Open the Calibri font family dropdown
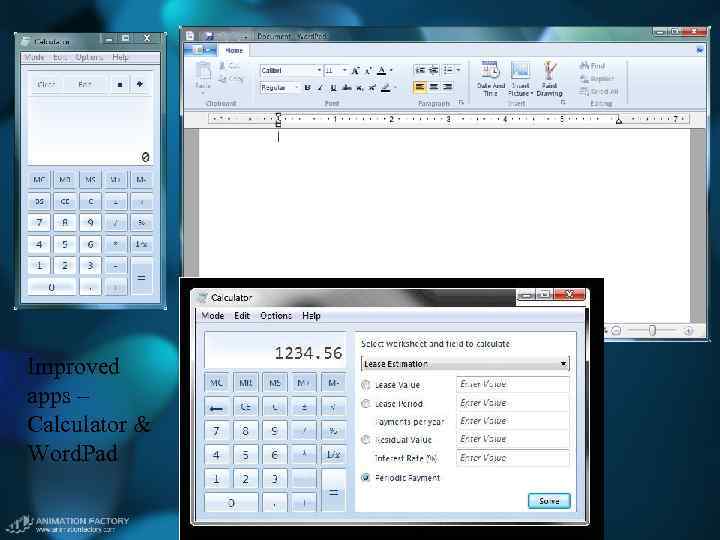This screenshot has width=720, height=540. coord(319,70)
